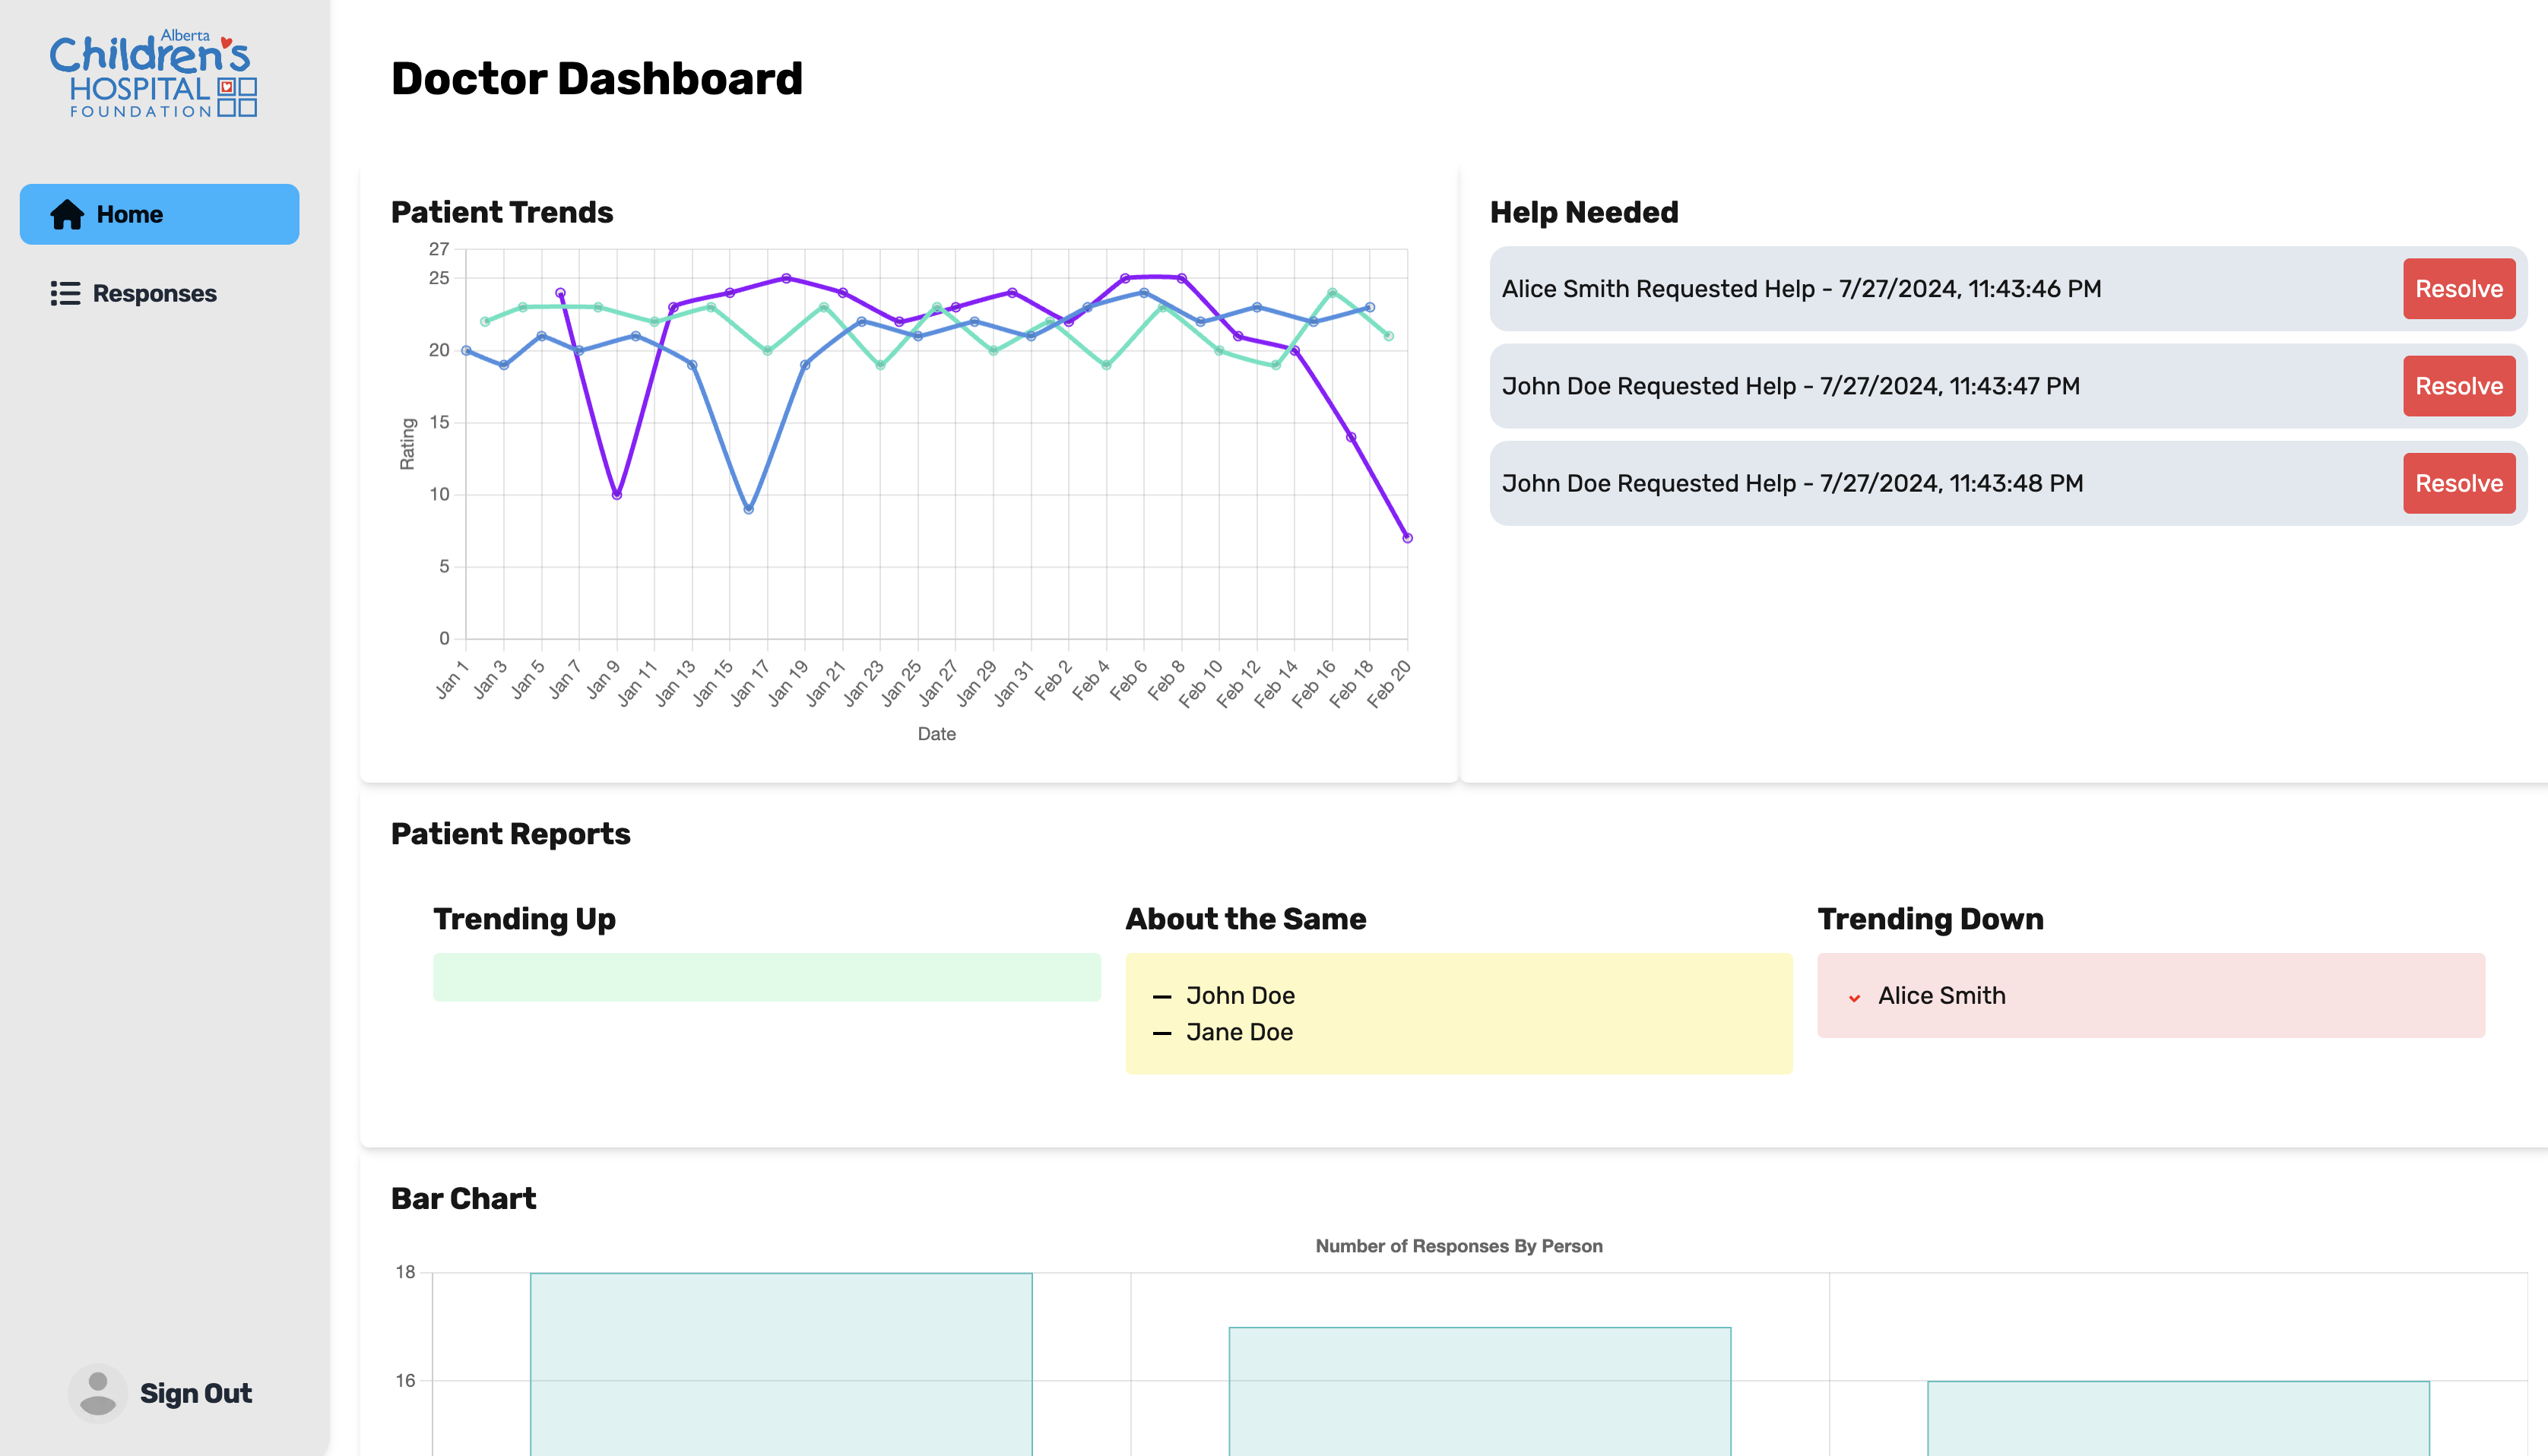Click the Sign Out link
The height and width of the screenshot is (1456, 2548).
click(195, 1393)
